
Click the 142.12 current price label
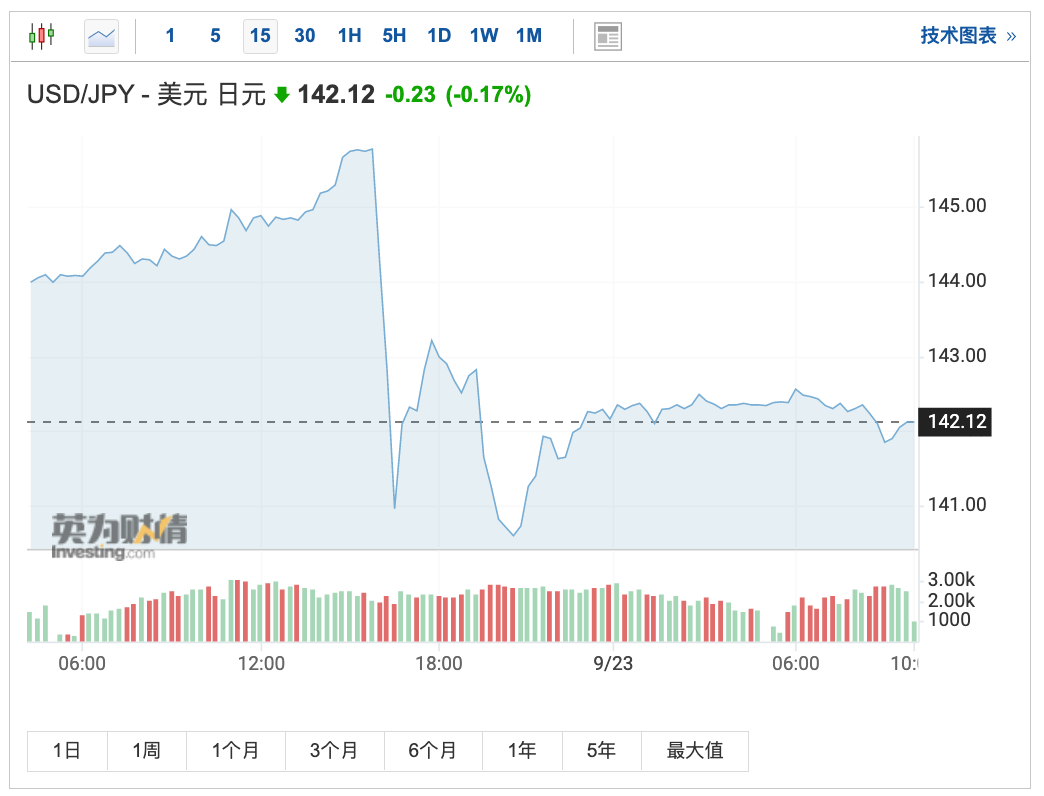tap(957, 422)
